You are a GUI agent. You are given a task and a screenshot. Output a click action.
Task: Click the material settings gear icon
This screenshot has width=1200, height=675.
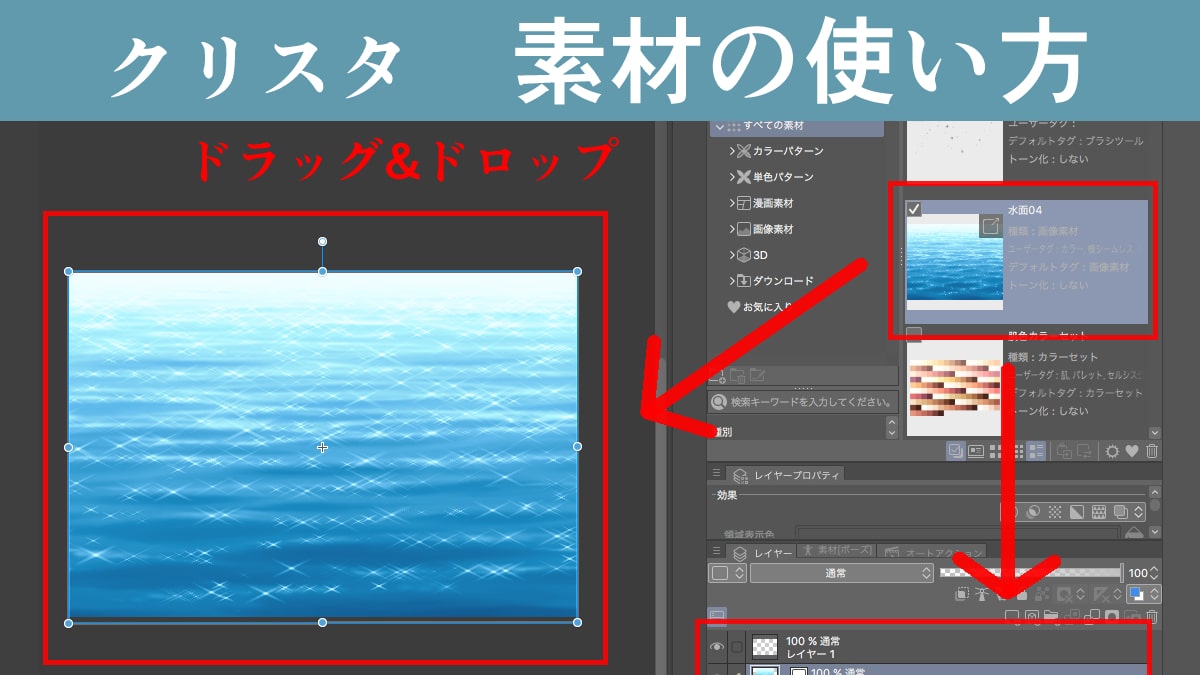click(1112, 451)
